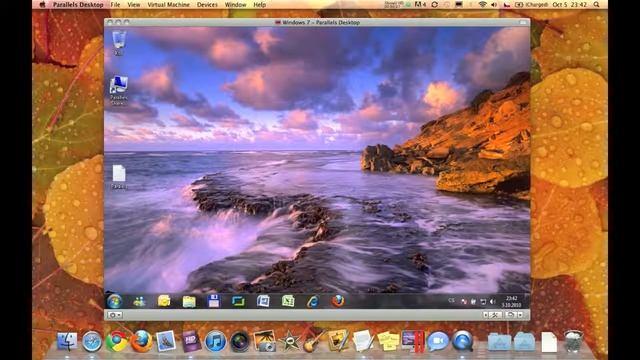Click the CS language indicator in taskbar
This screenshot has width=640, height=360.
451,301
